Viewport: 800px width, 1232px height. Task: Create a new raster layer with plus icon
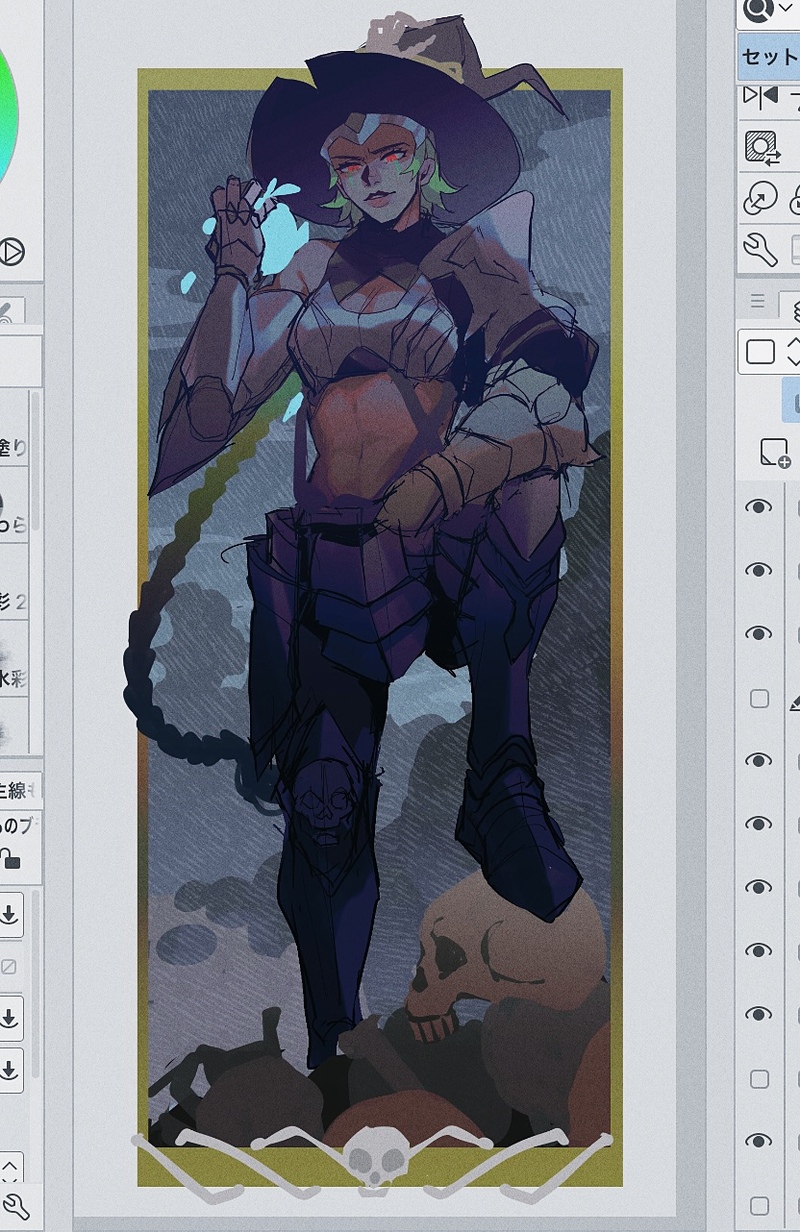click(x=774, y=453)
